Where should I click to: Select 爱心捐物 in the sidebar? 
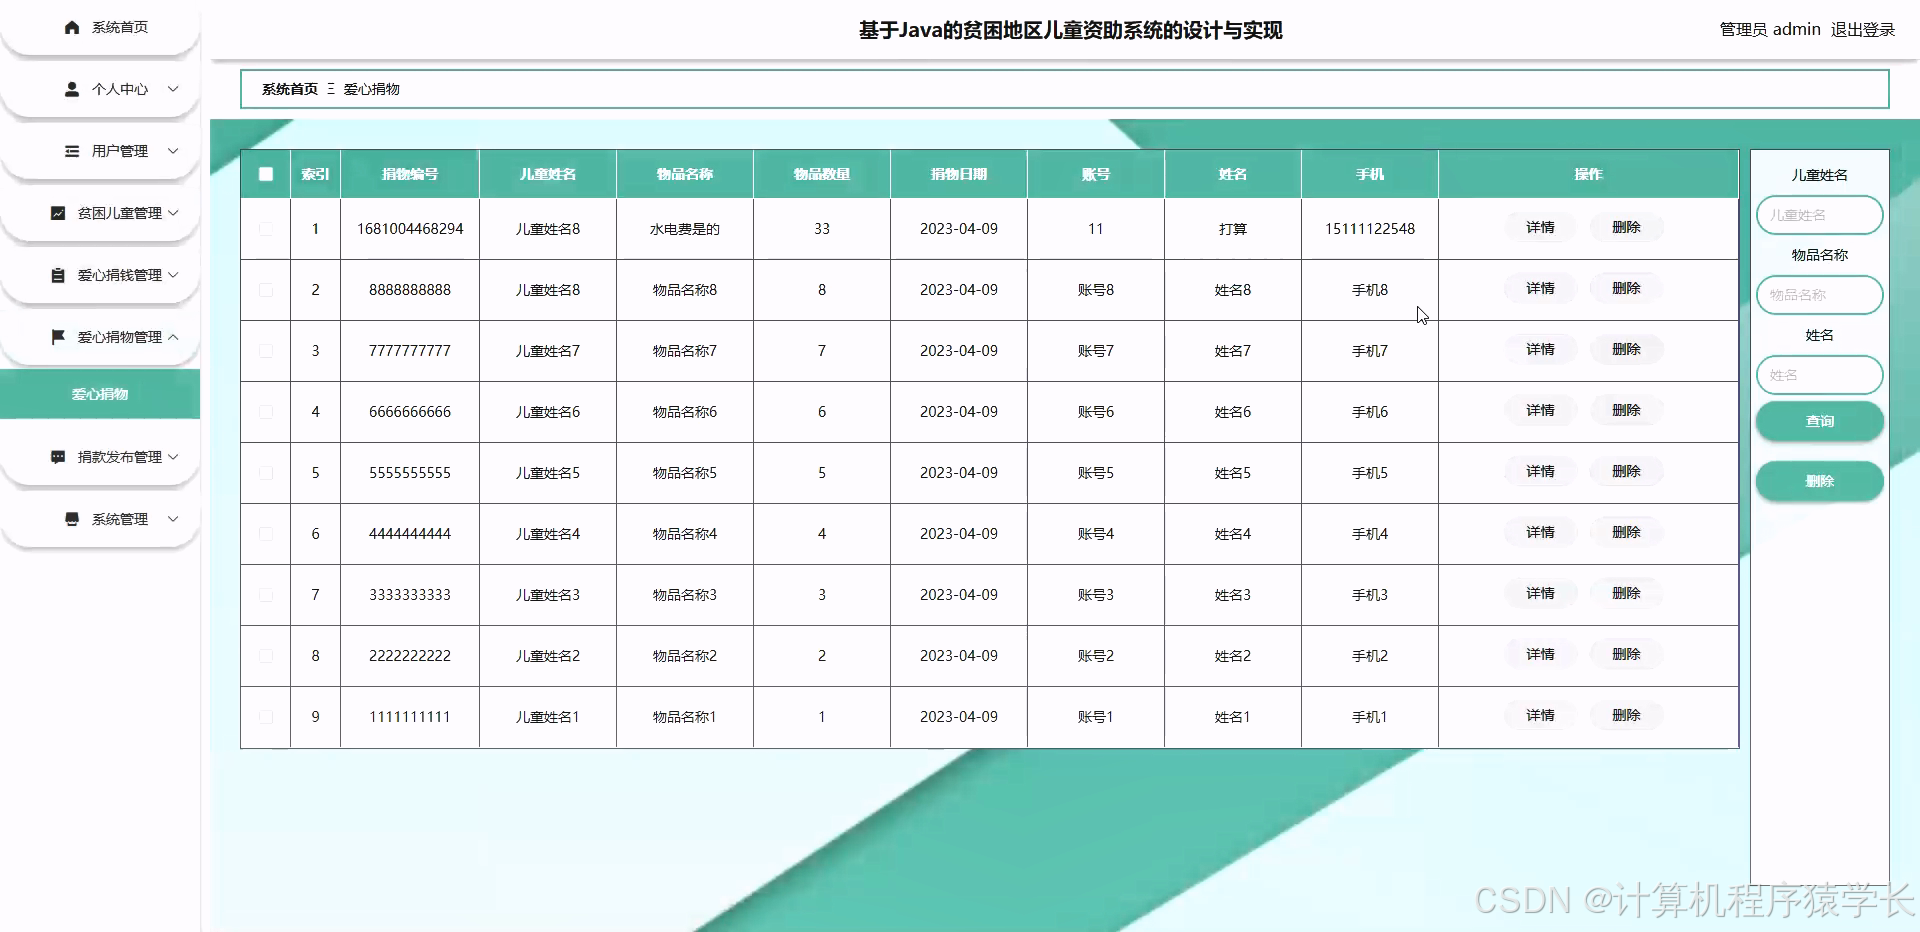(99, 394)
